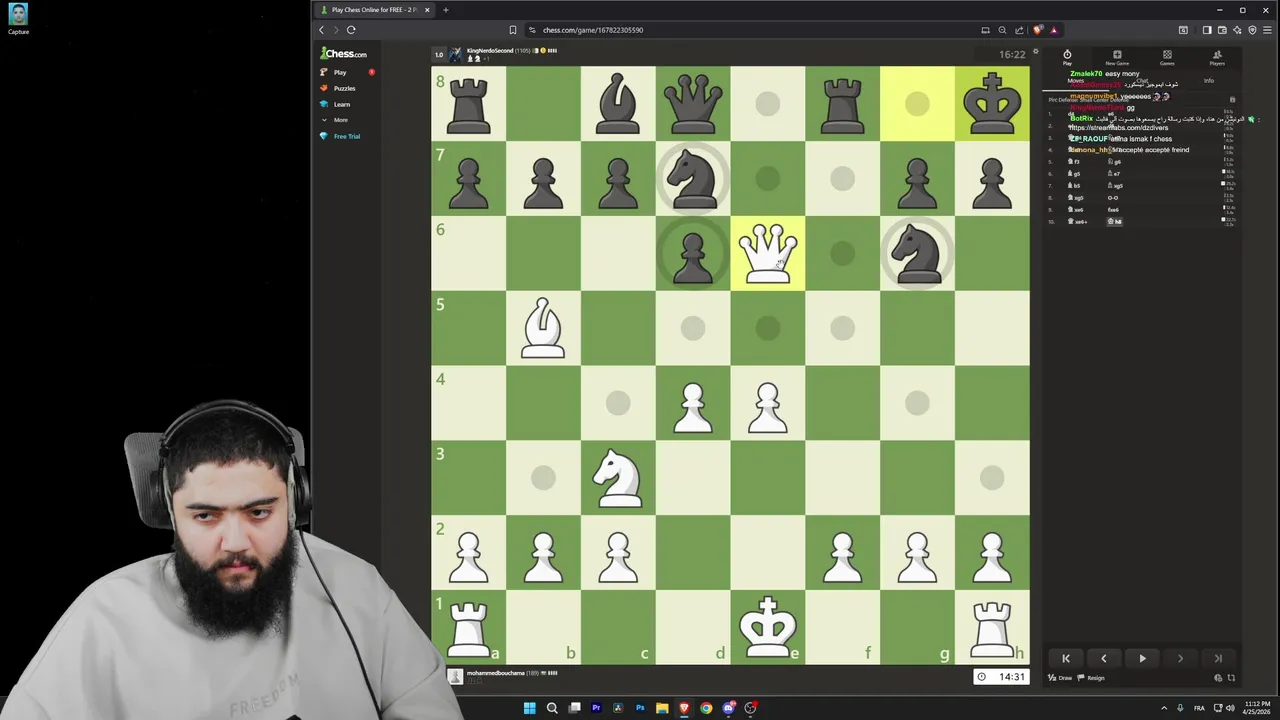Image resolution: width=1280 pixels, height=720 pixels.
Task: Select move 10 h8 in move list
Action: (x=1117, y=221)
